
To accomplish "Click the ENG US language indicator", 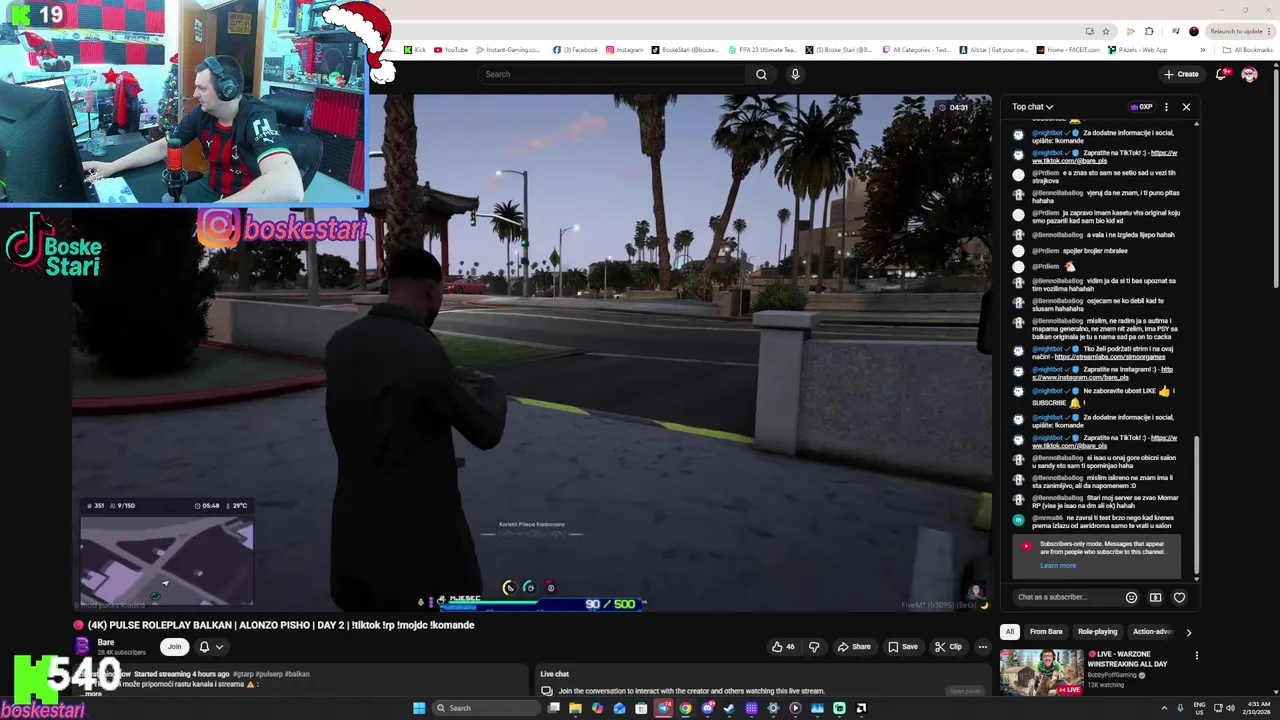I will click(x=1200, y=708).
